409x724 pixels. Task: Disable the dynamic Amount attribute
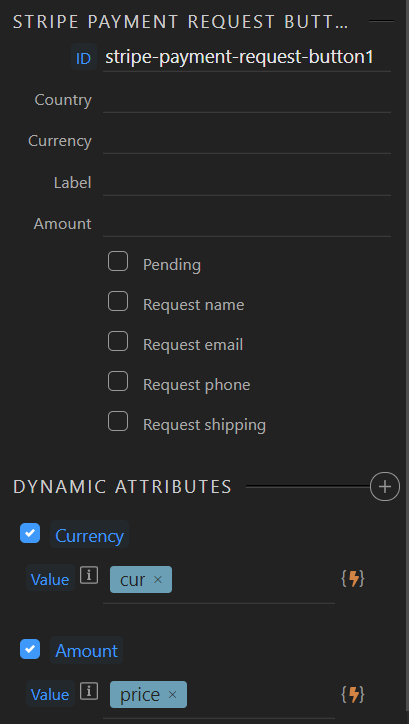[30, 649]
